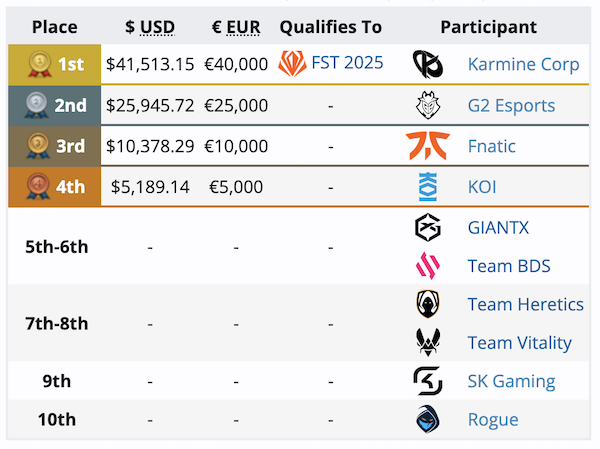
Task: Click the Team Heretics logo
Action: tap(428, 304)
